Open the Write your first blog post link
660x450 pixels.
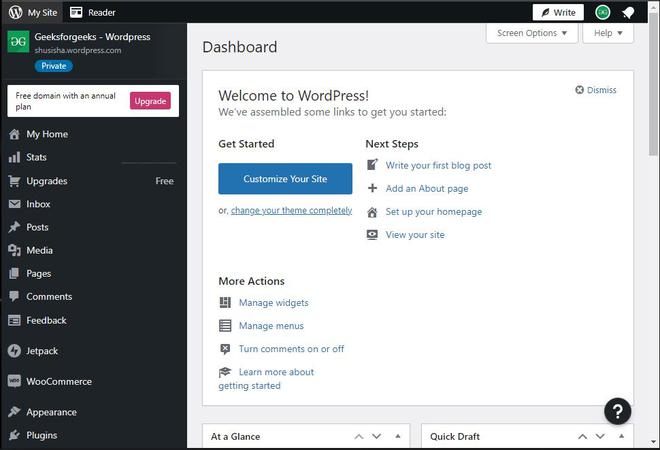click(439, 165)
